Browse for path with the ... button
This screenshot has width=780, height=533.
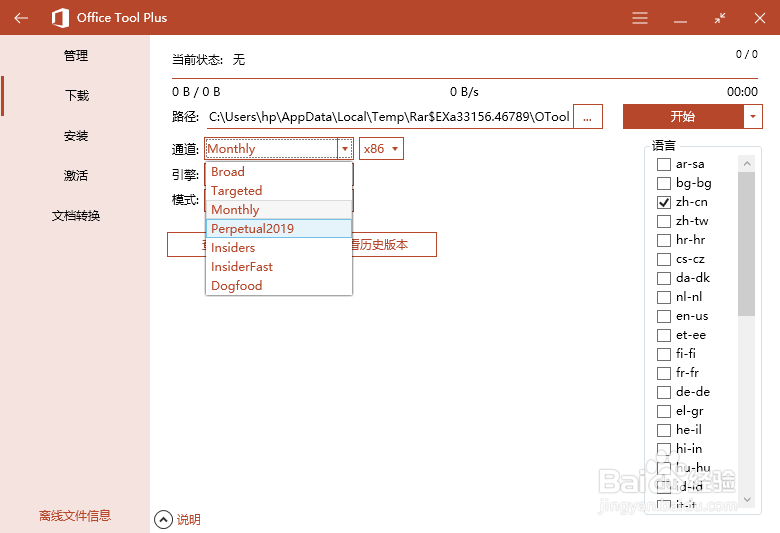tap(587, 116)
